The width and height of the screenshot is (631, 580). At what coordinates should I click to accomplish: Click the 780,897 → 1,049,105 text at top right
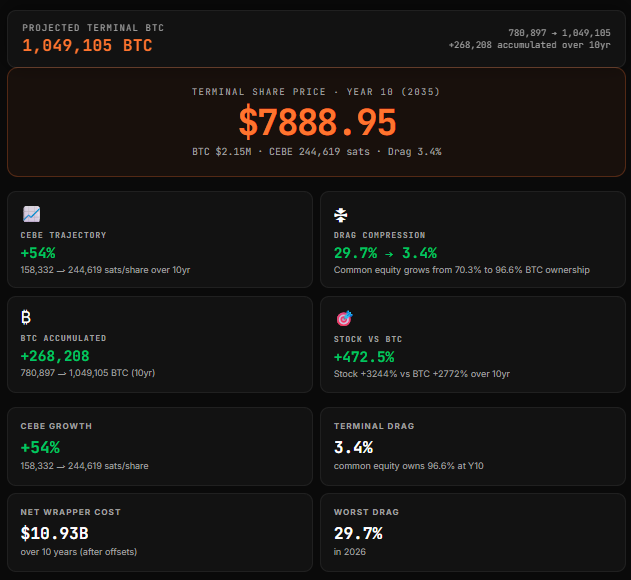(559, 33)
